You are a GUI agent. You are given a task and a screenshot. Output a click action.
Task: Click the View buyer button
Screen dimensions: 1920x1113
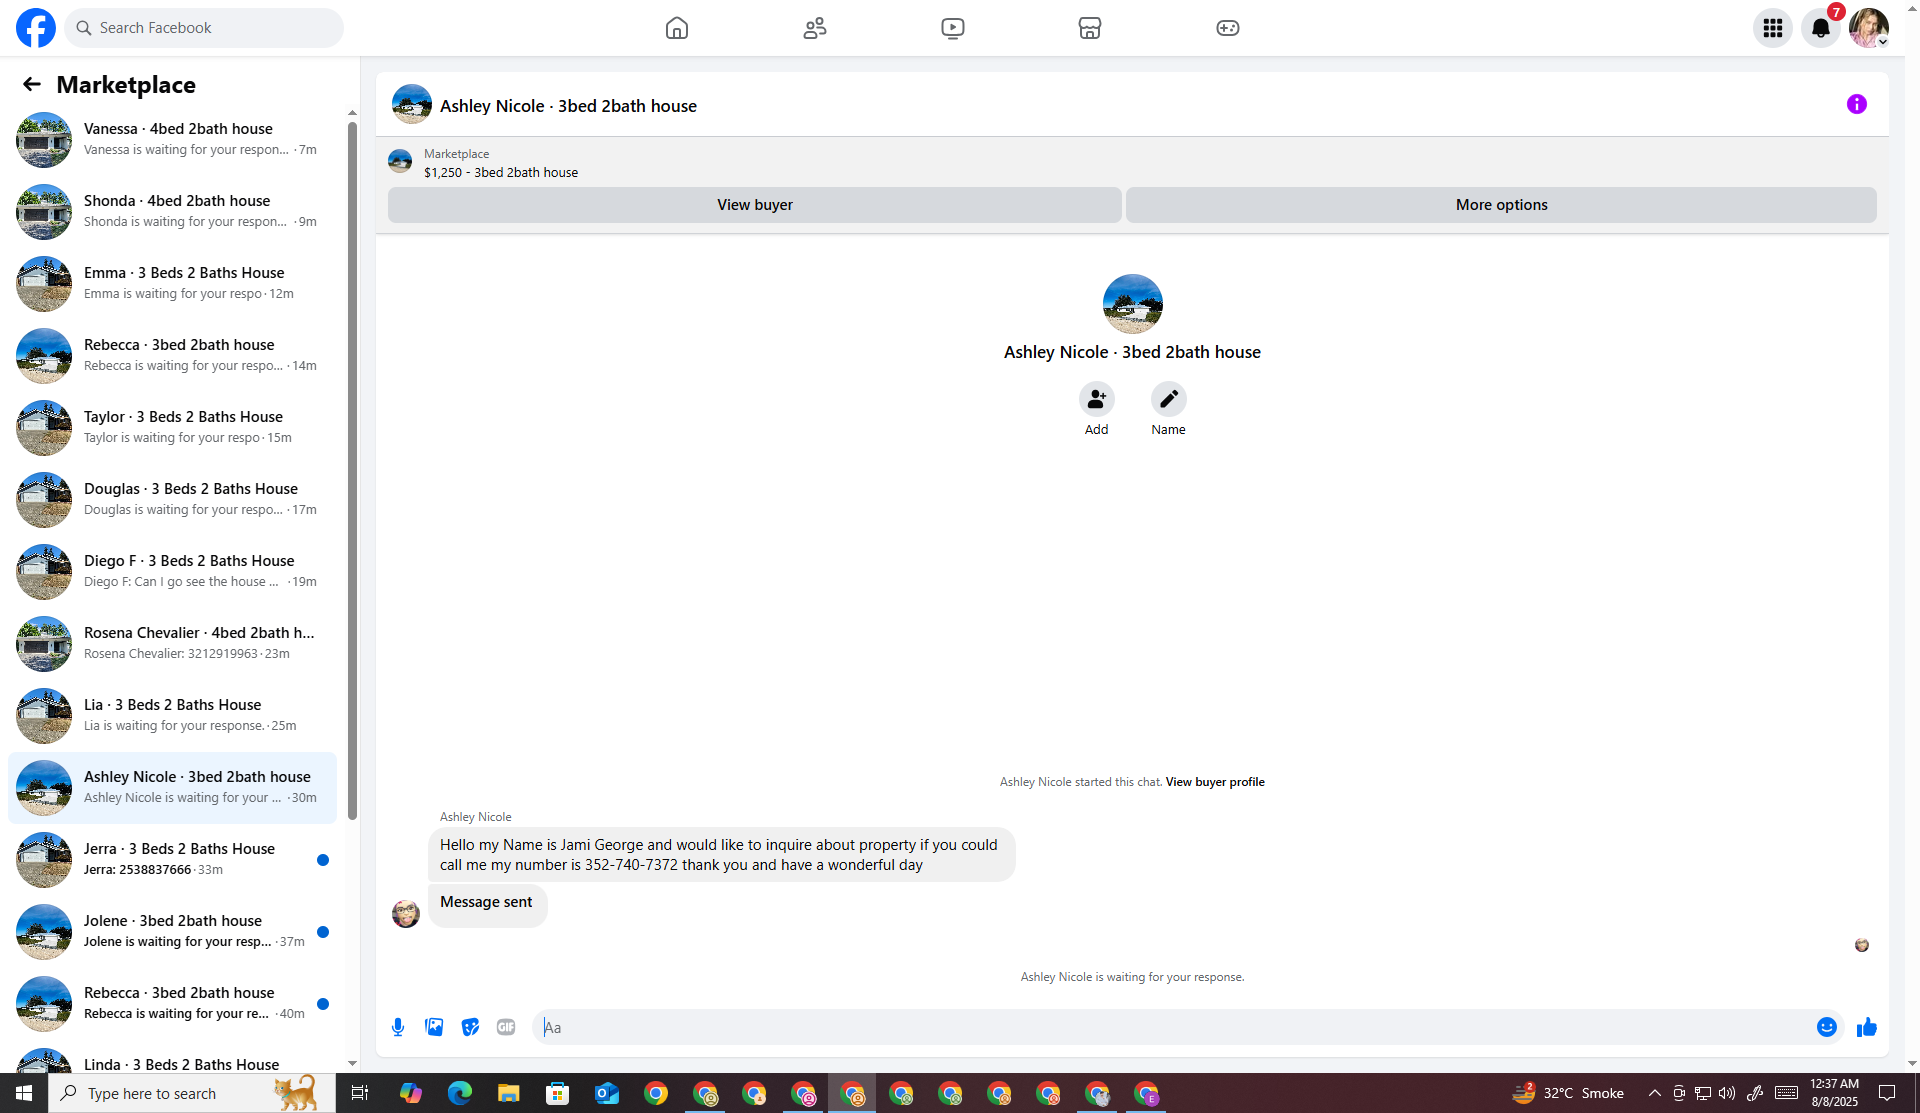[x=754, y=205]
